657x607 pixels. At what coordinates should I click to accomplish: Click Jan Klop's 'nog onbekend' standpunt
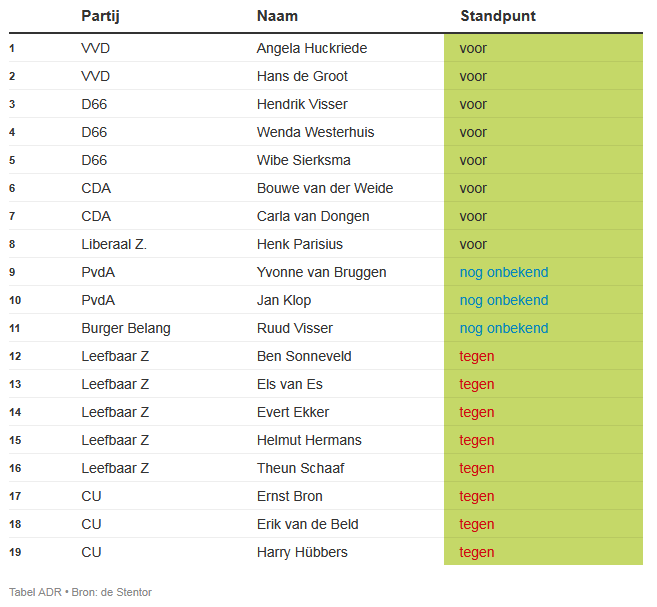click(x=504, y=300)
